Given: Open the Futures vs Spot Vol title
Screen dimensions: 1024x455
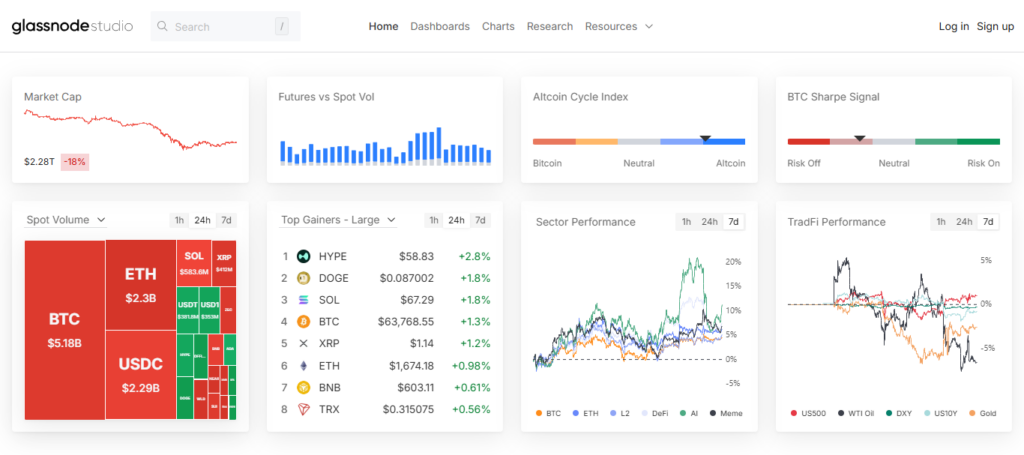Looking at the screenshot, I should click(x=327, y=97).
